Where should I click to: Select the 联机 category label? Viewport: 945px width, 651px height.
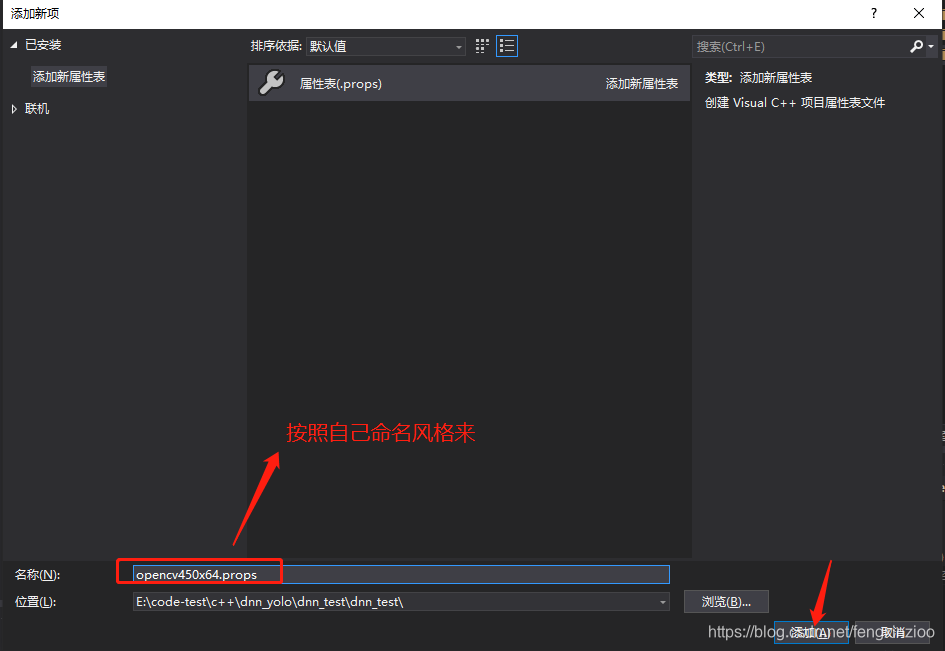point(37,109)
